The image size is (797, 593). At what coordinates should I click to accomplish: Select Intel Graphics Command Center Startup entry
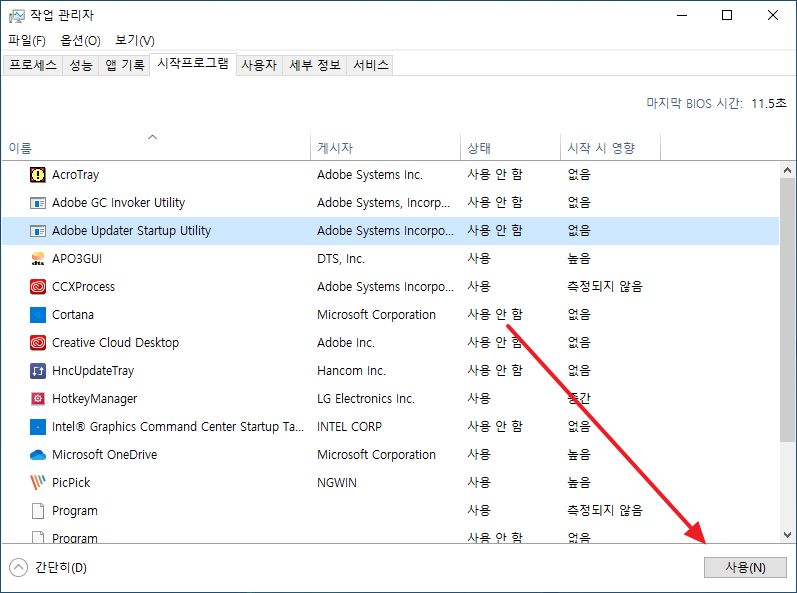(x=178, y=427)
